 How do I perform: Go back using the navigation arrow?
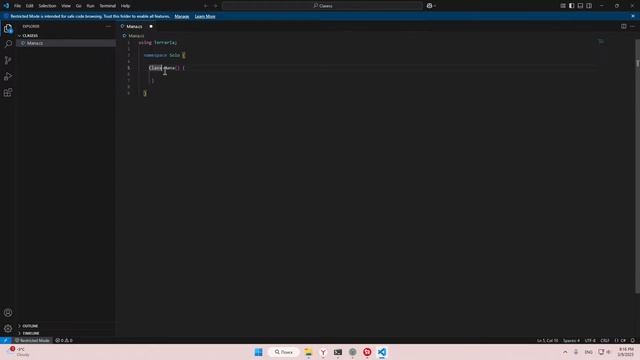click(x=206, y=6)
